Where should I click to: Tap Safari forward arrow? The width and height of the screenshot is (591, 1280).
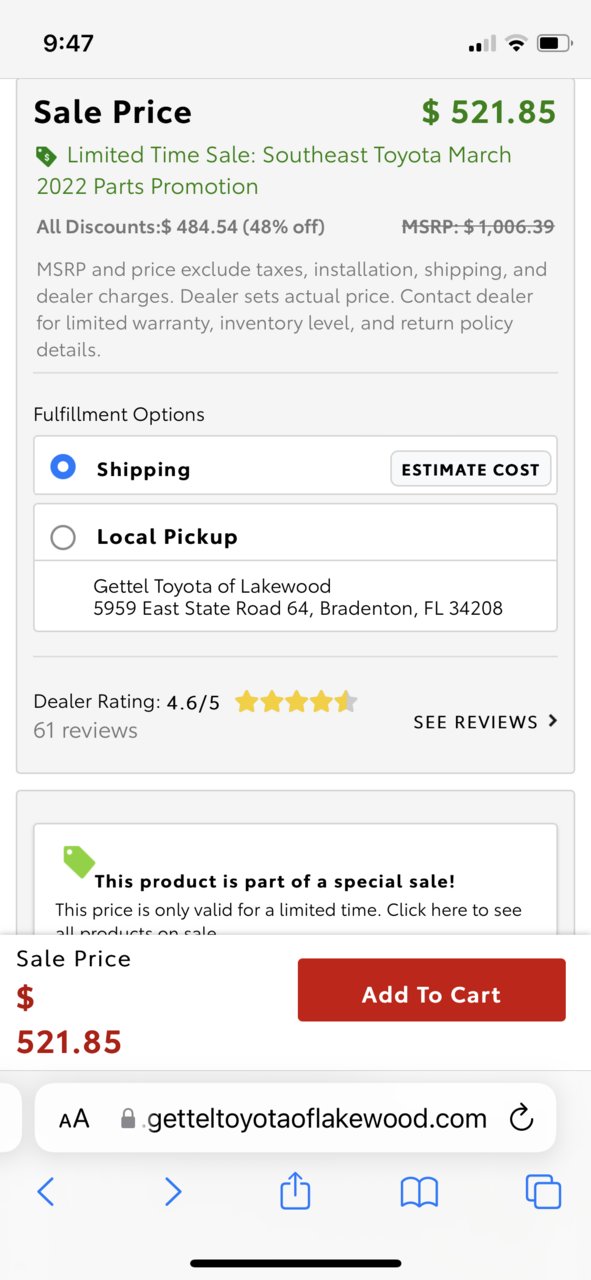[x=173, y=1191]
